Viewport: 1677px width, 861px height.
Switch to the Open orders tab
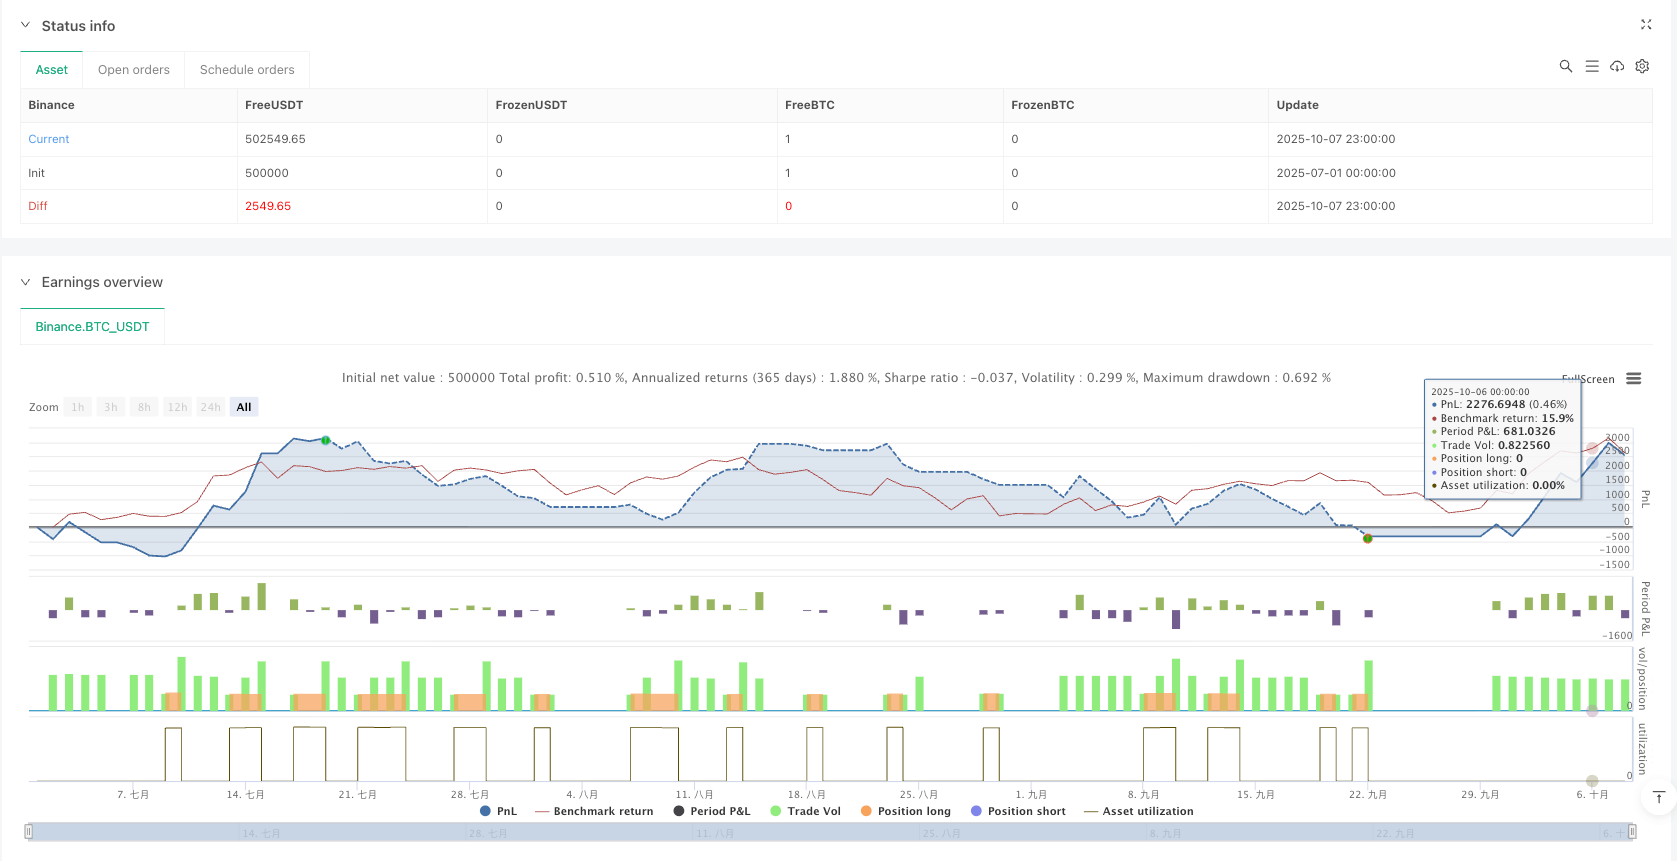click(x=134, y=70)
